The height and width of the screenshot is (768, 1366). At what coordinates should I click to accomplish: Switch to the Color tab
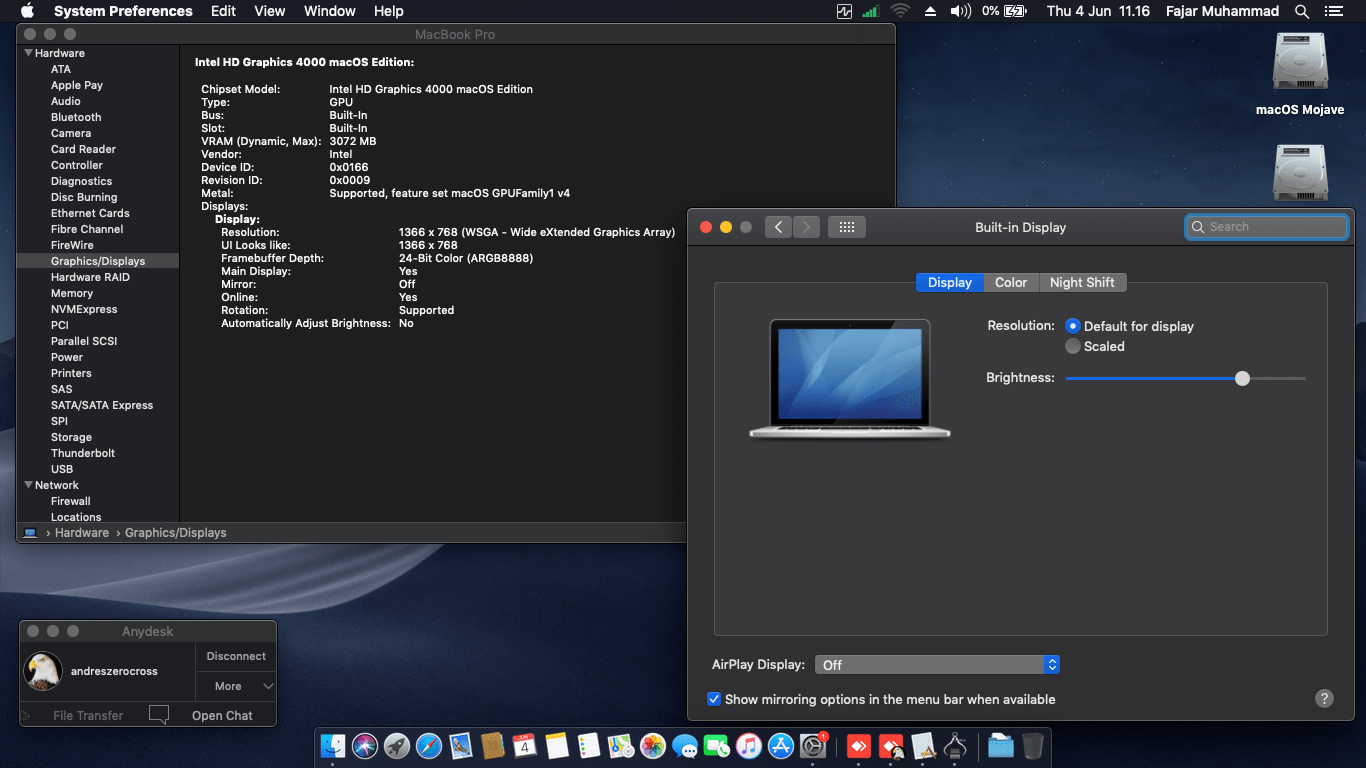pos(1011,283)
